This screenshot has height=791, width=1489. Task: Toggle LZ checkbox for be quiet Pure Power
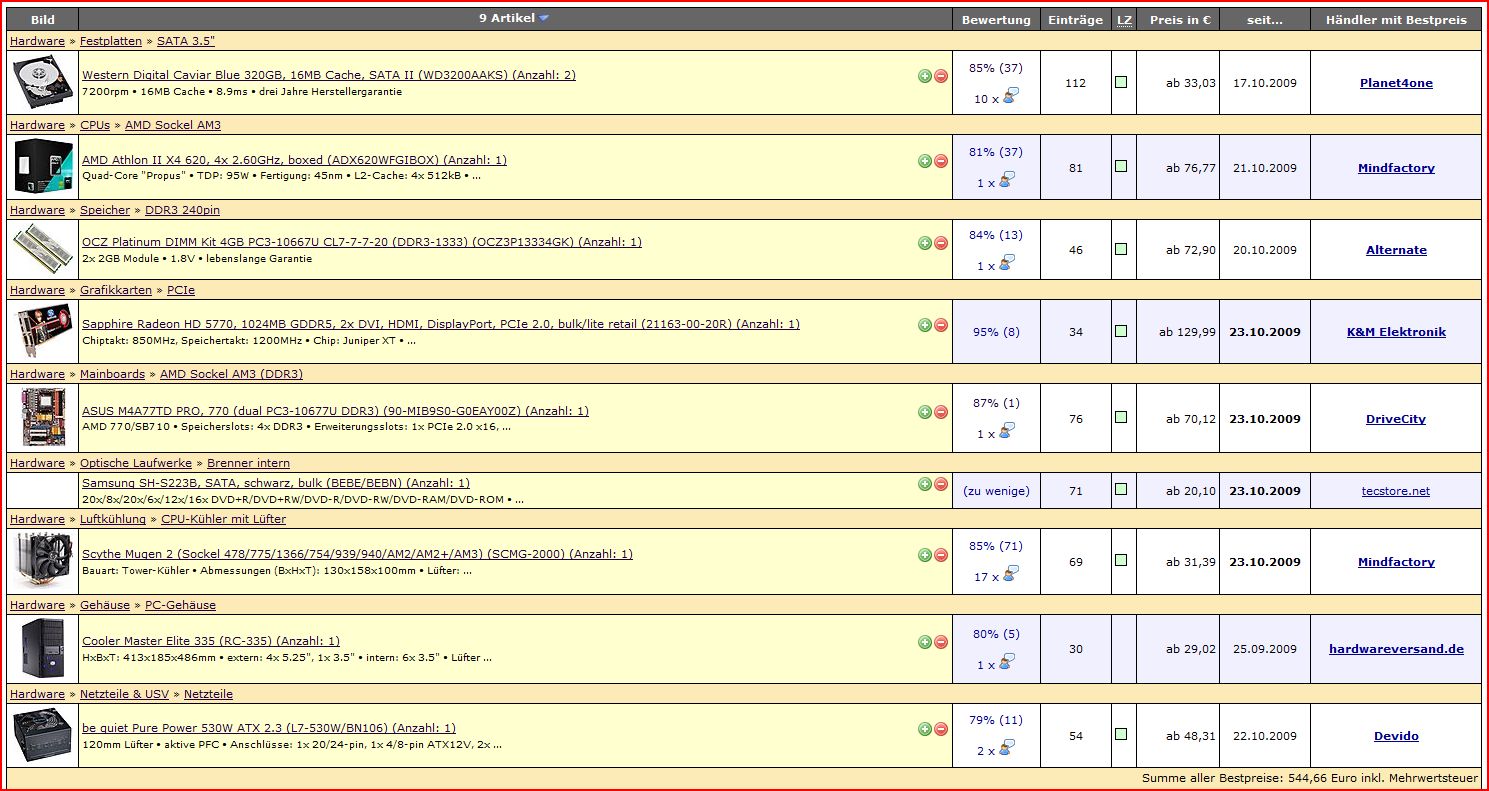pyautogui.click(x=1121, y=735)
